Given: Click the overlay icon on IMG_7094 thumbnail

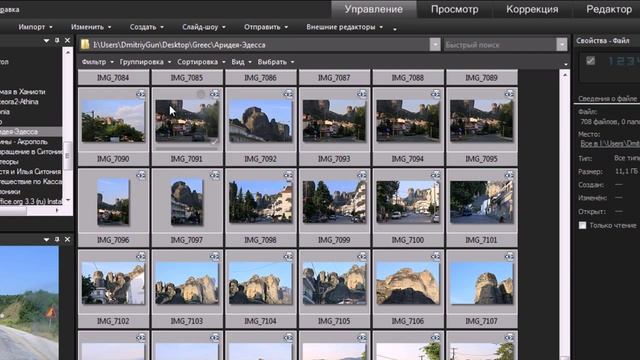Looking at the screenshot, I should pos(436,94).
